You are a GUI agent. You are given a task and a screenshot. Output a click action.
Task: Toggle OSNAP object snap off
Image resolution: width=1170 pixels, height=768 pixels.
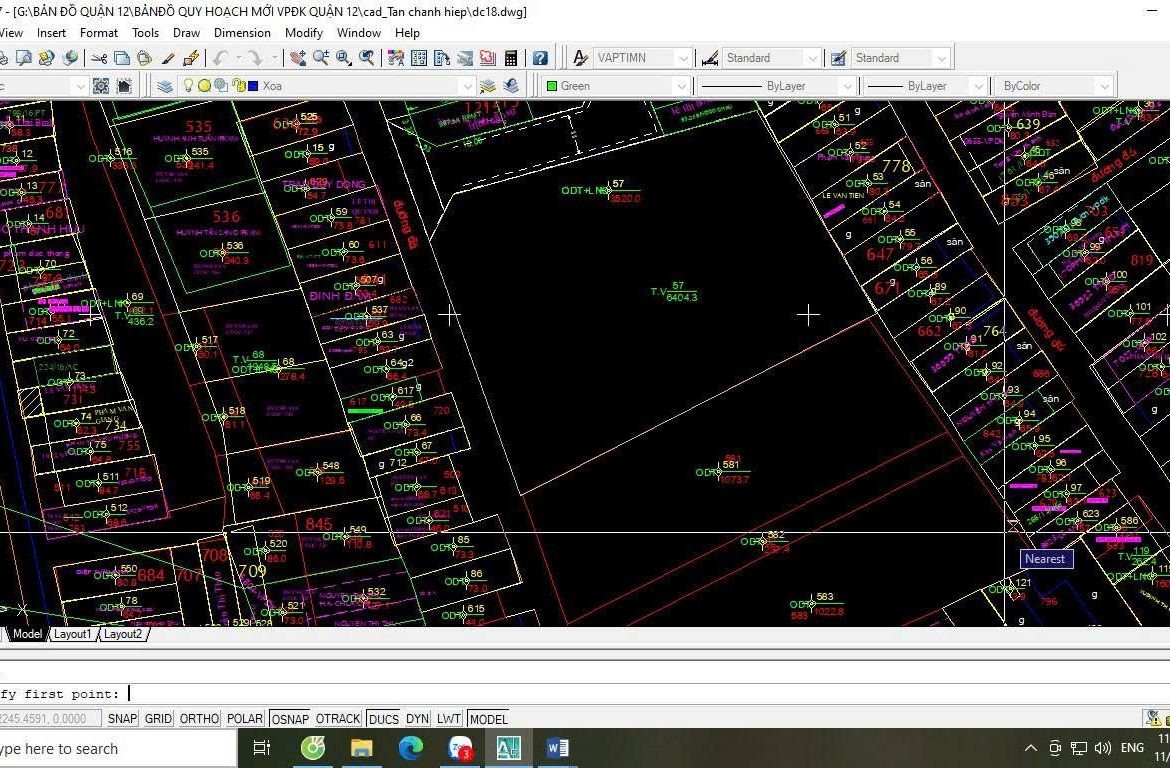[x=290, y=718]
